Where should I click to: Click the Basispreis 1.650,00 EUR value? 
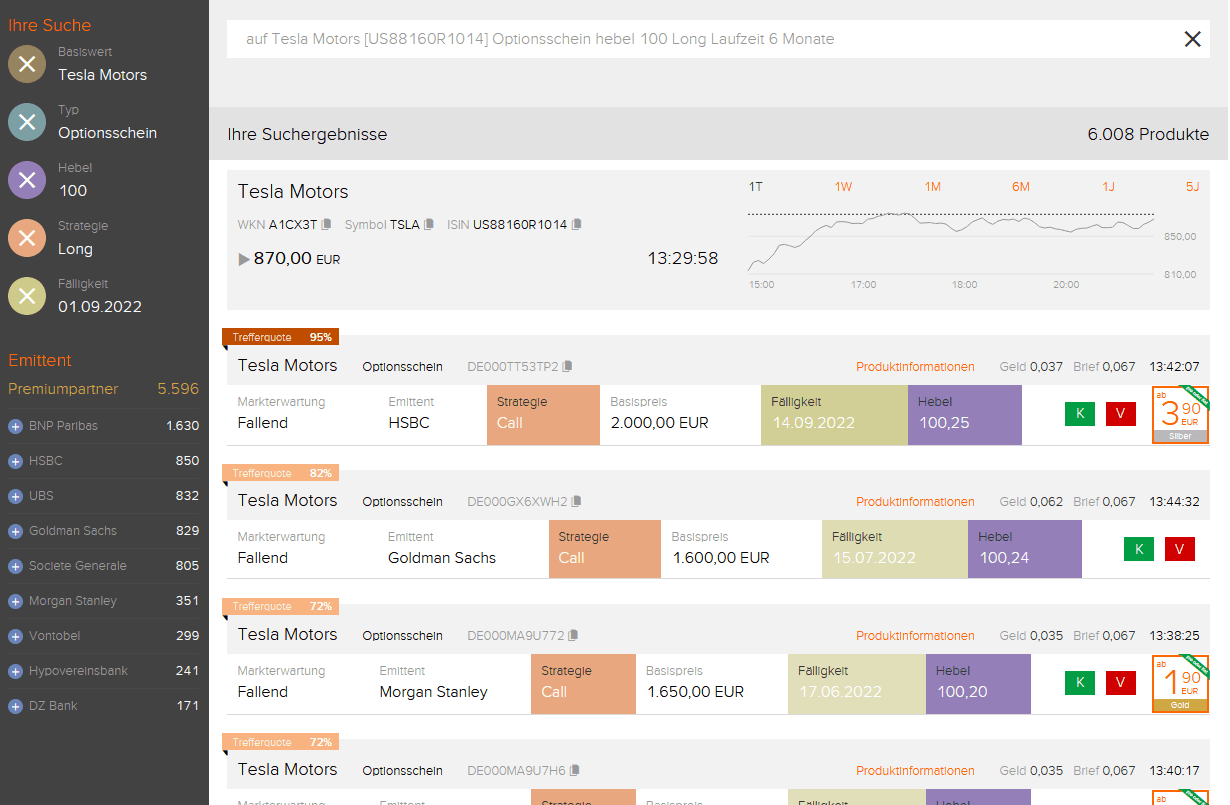(x=695, y=692)
